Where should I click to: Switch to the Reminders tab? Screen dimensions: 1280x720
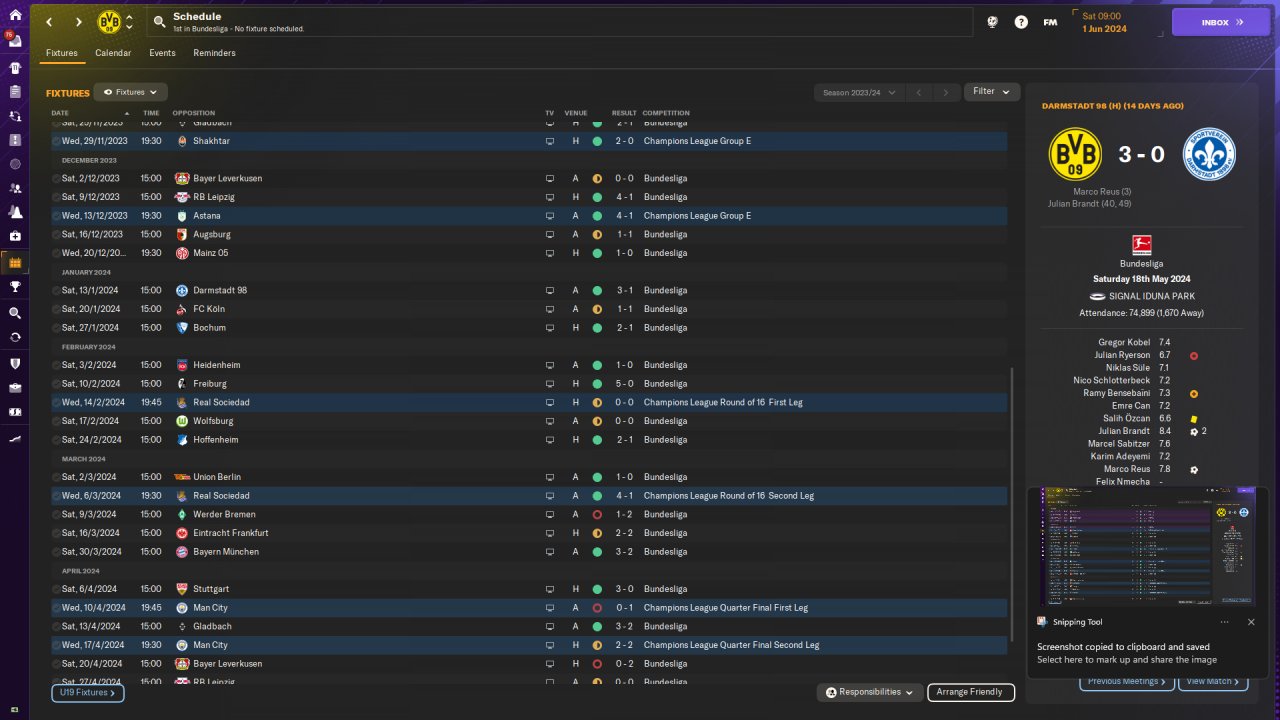[x=215, y=53]
